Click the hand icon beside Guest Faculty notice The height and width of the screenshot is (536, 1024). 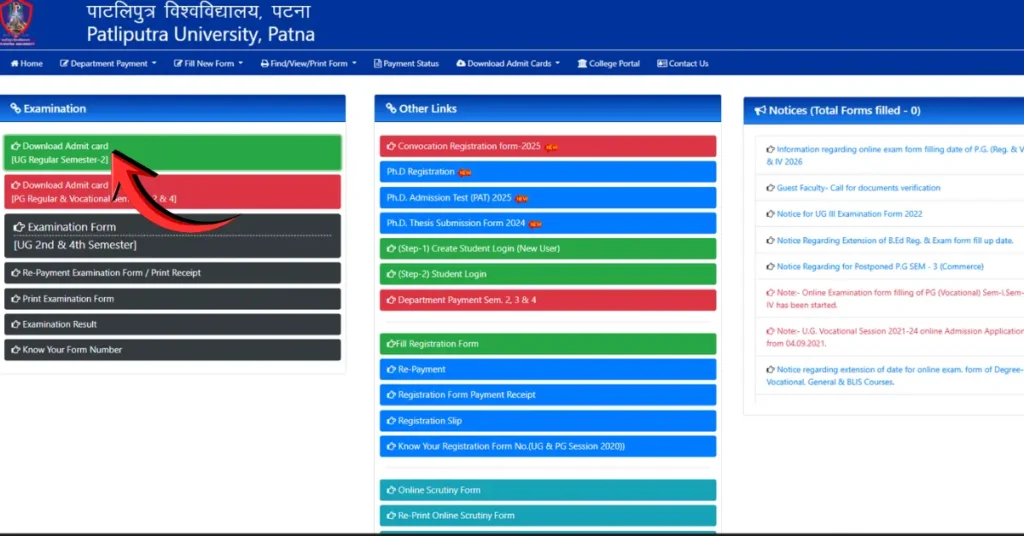(x=771, y=187)
